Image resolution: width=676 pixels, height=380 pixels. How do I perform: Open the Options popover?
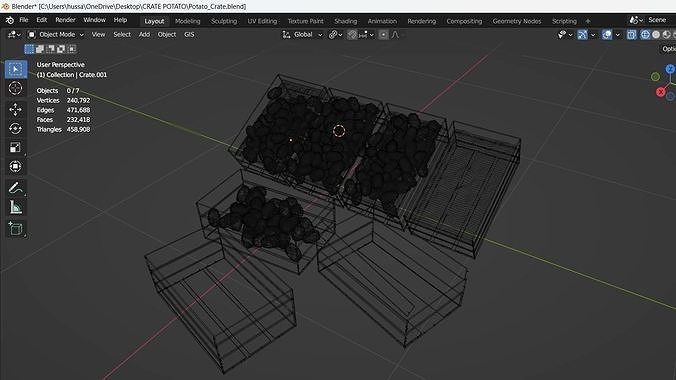point(669,49)
